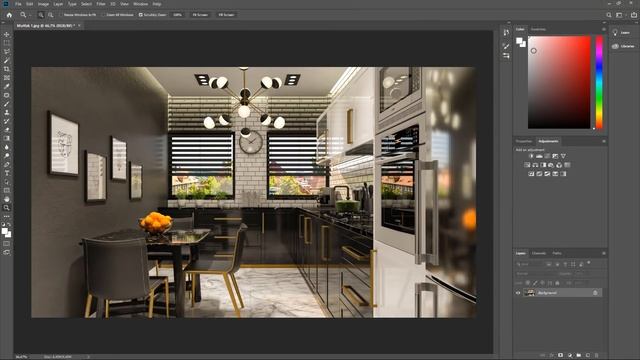
Task: Open the File menu
Action: (x=18, y=4)
